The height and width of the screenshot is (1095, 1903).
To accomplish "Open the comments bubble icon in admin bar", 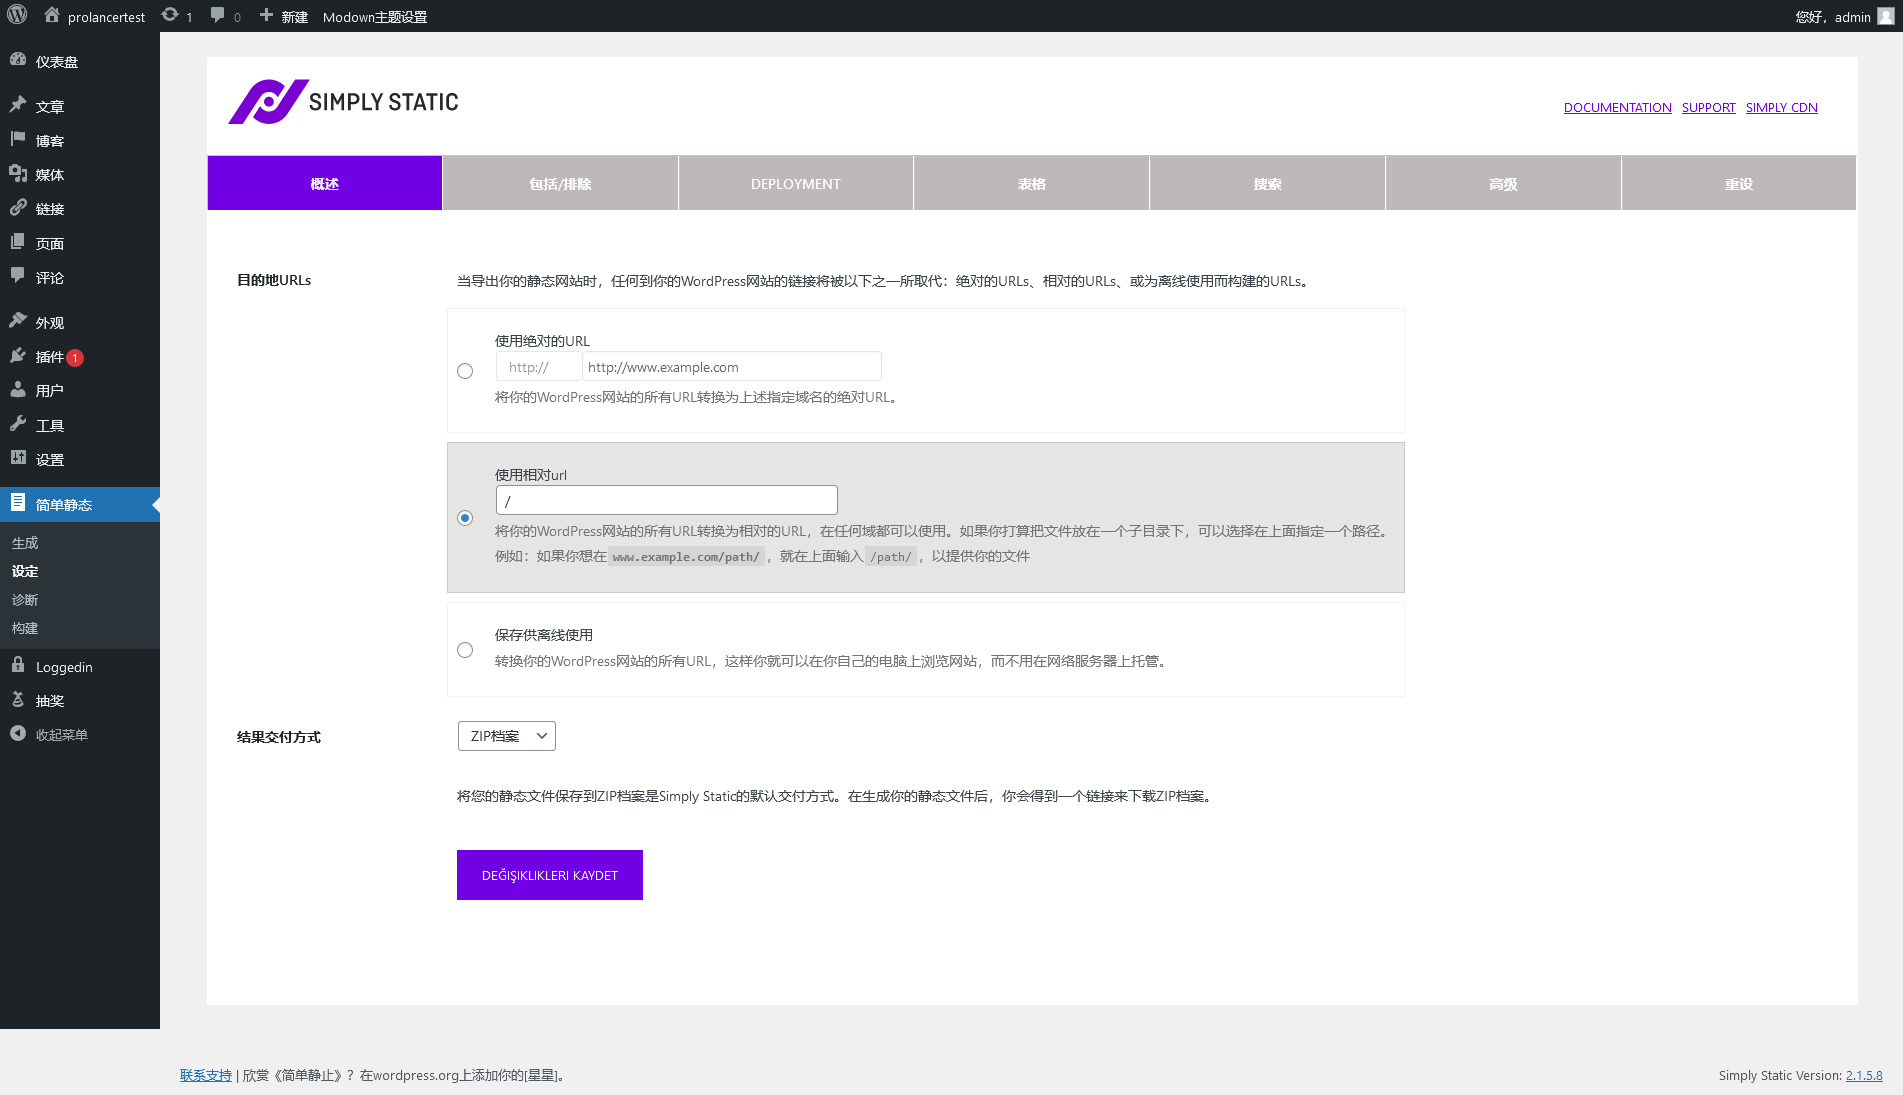I will click(218, 16).
